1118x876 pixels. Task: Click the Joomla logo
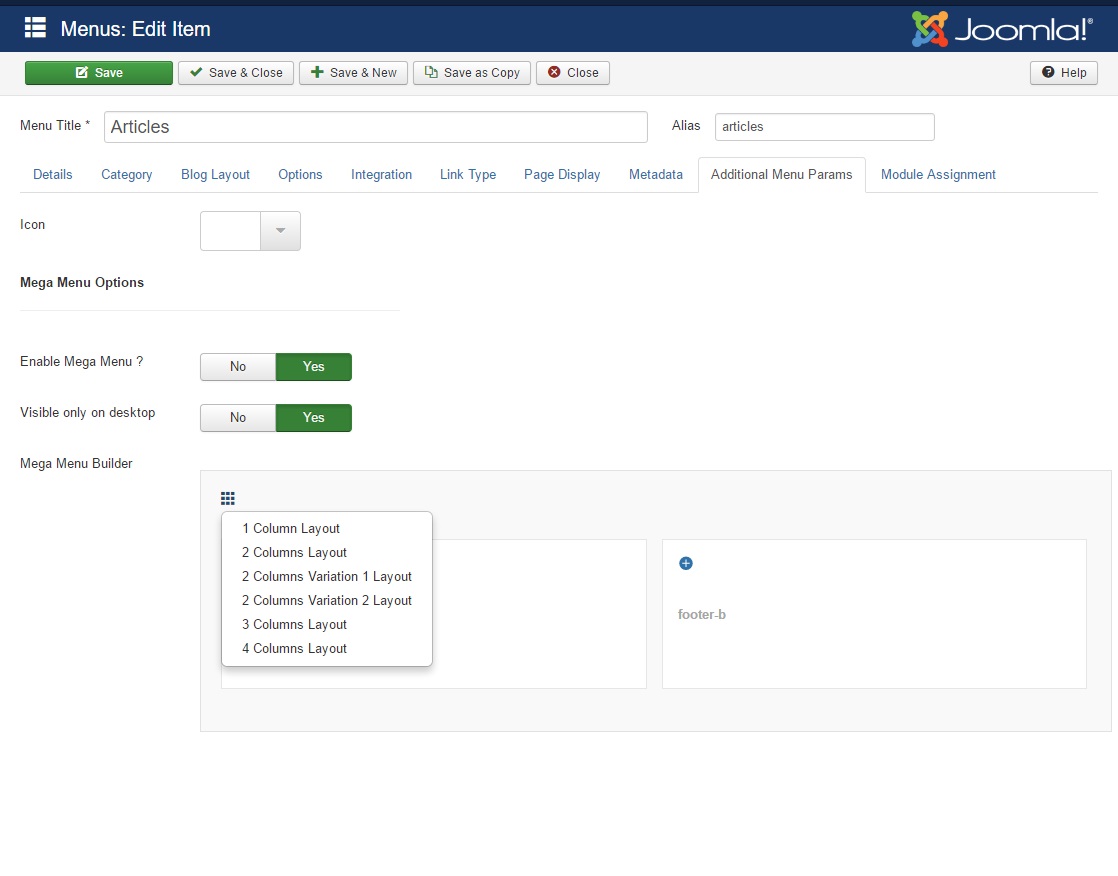1001,29
